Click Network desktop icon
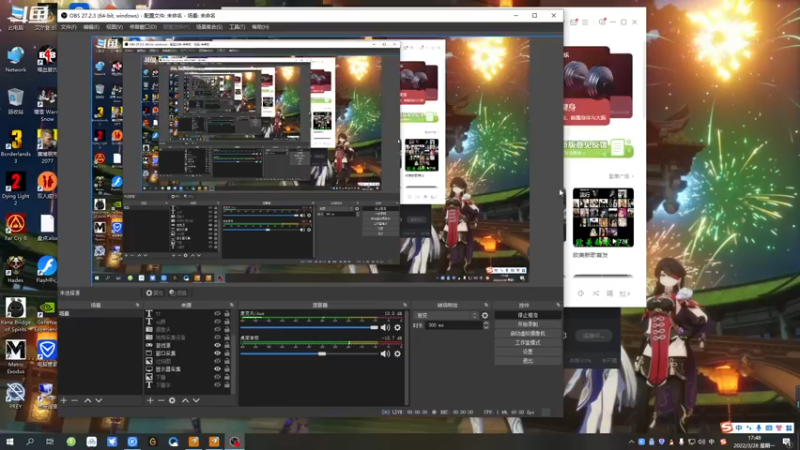The width and height of the screenshot is (800, 450). (x=16, y=59)
